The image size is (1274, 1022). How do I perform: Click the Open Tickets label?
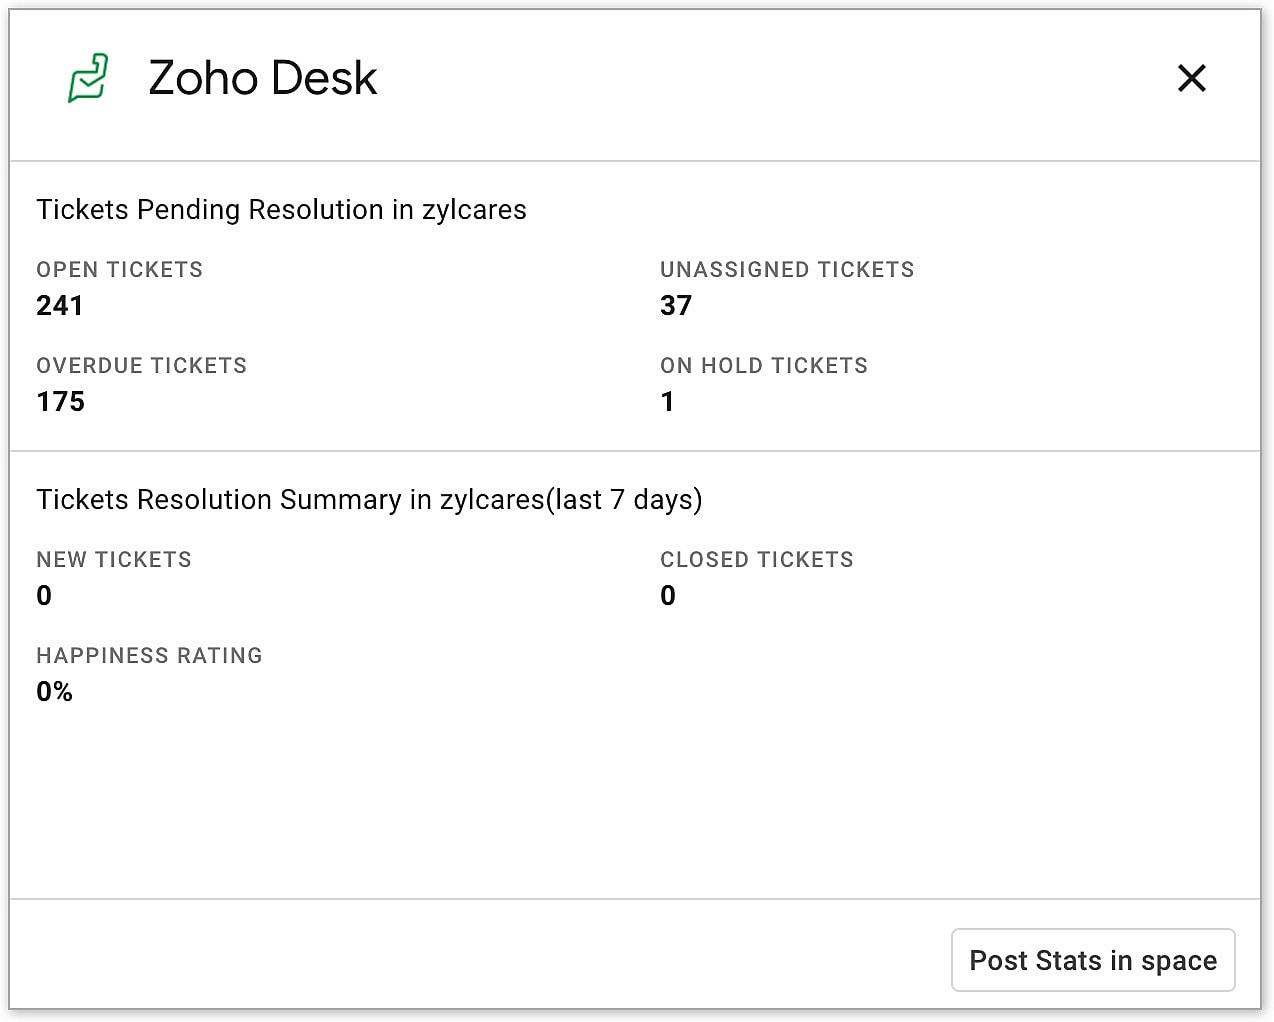pos(120,270)
